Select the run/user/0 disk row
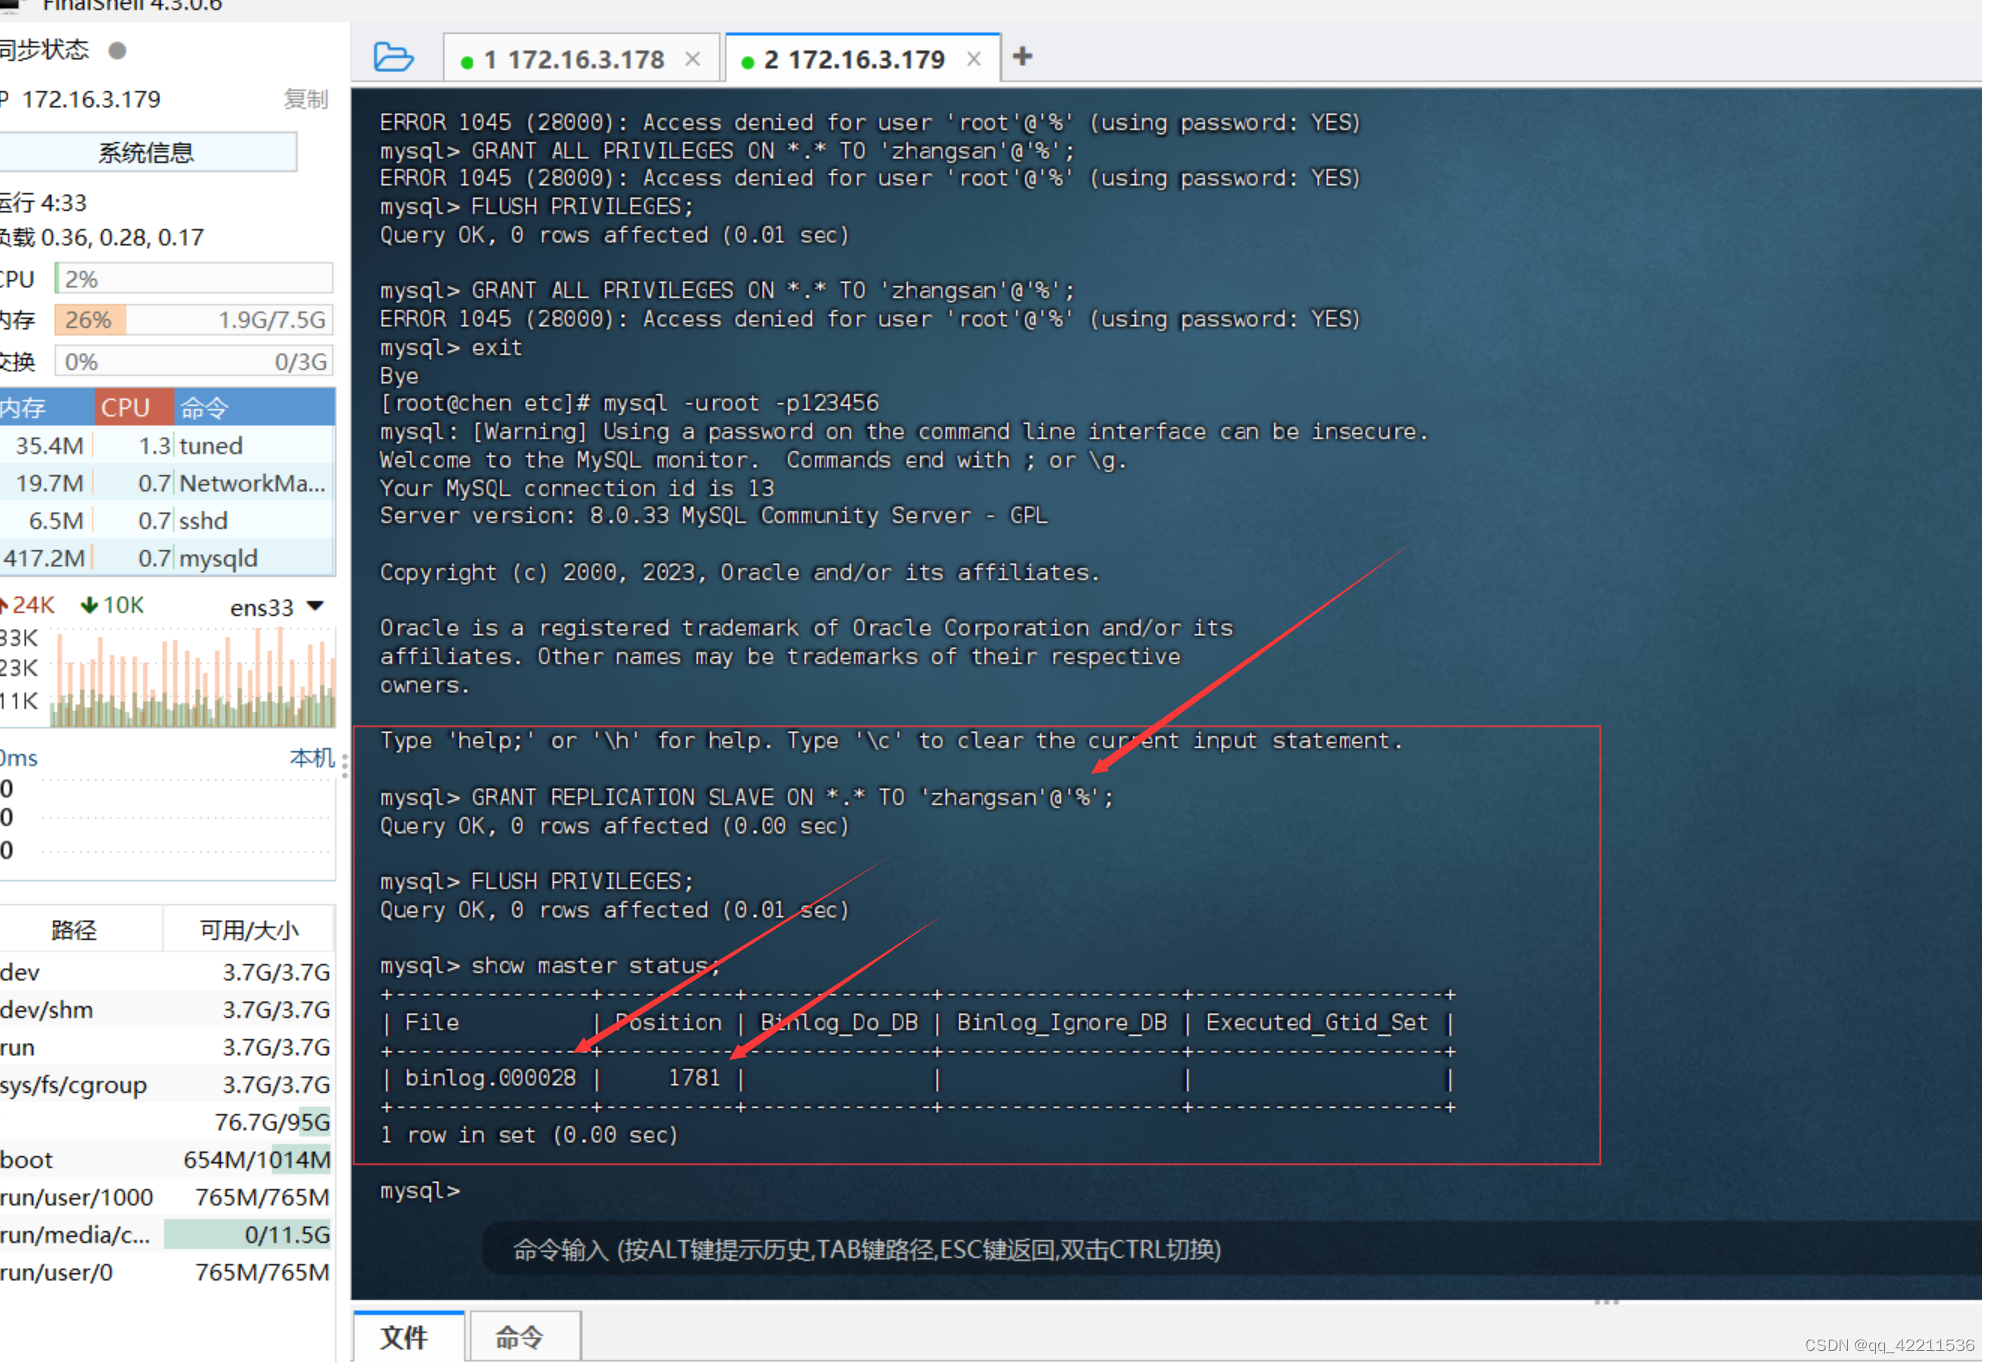The width and height of the screenshot is (1990, 1363). (x=167, y=1272)
